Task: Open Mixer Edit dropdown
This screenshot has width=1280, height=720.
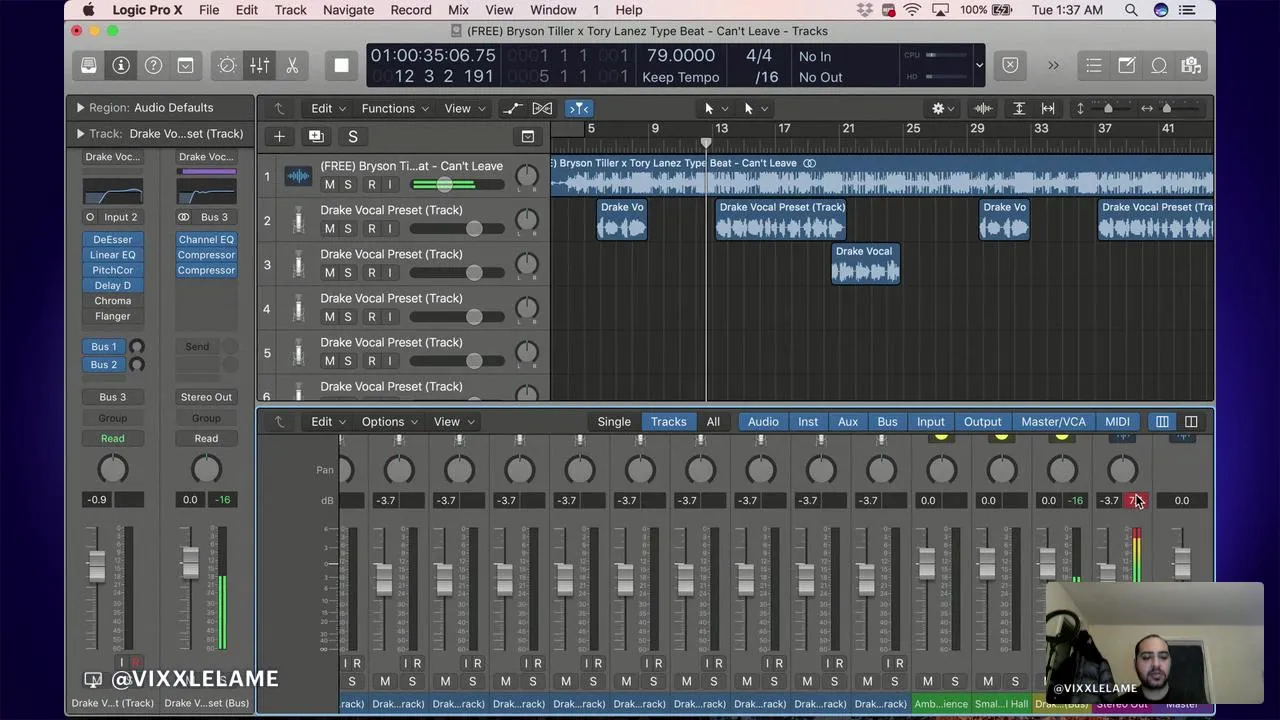Action: (328, 421)
